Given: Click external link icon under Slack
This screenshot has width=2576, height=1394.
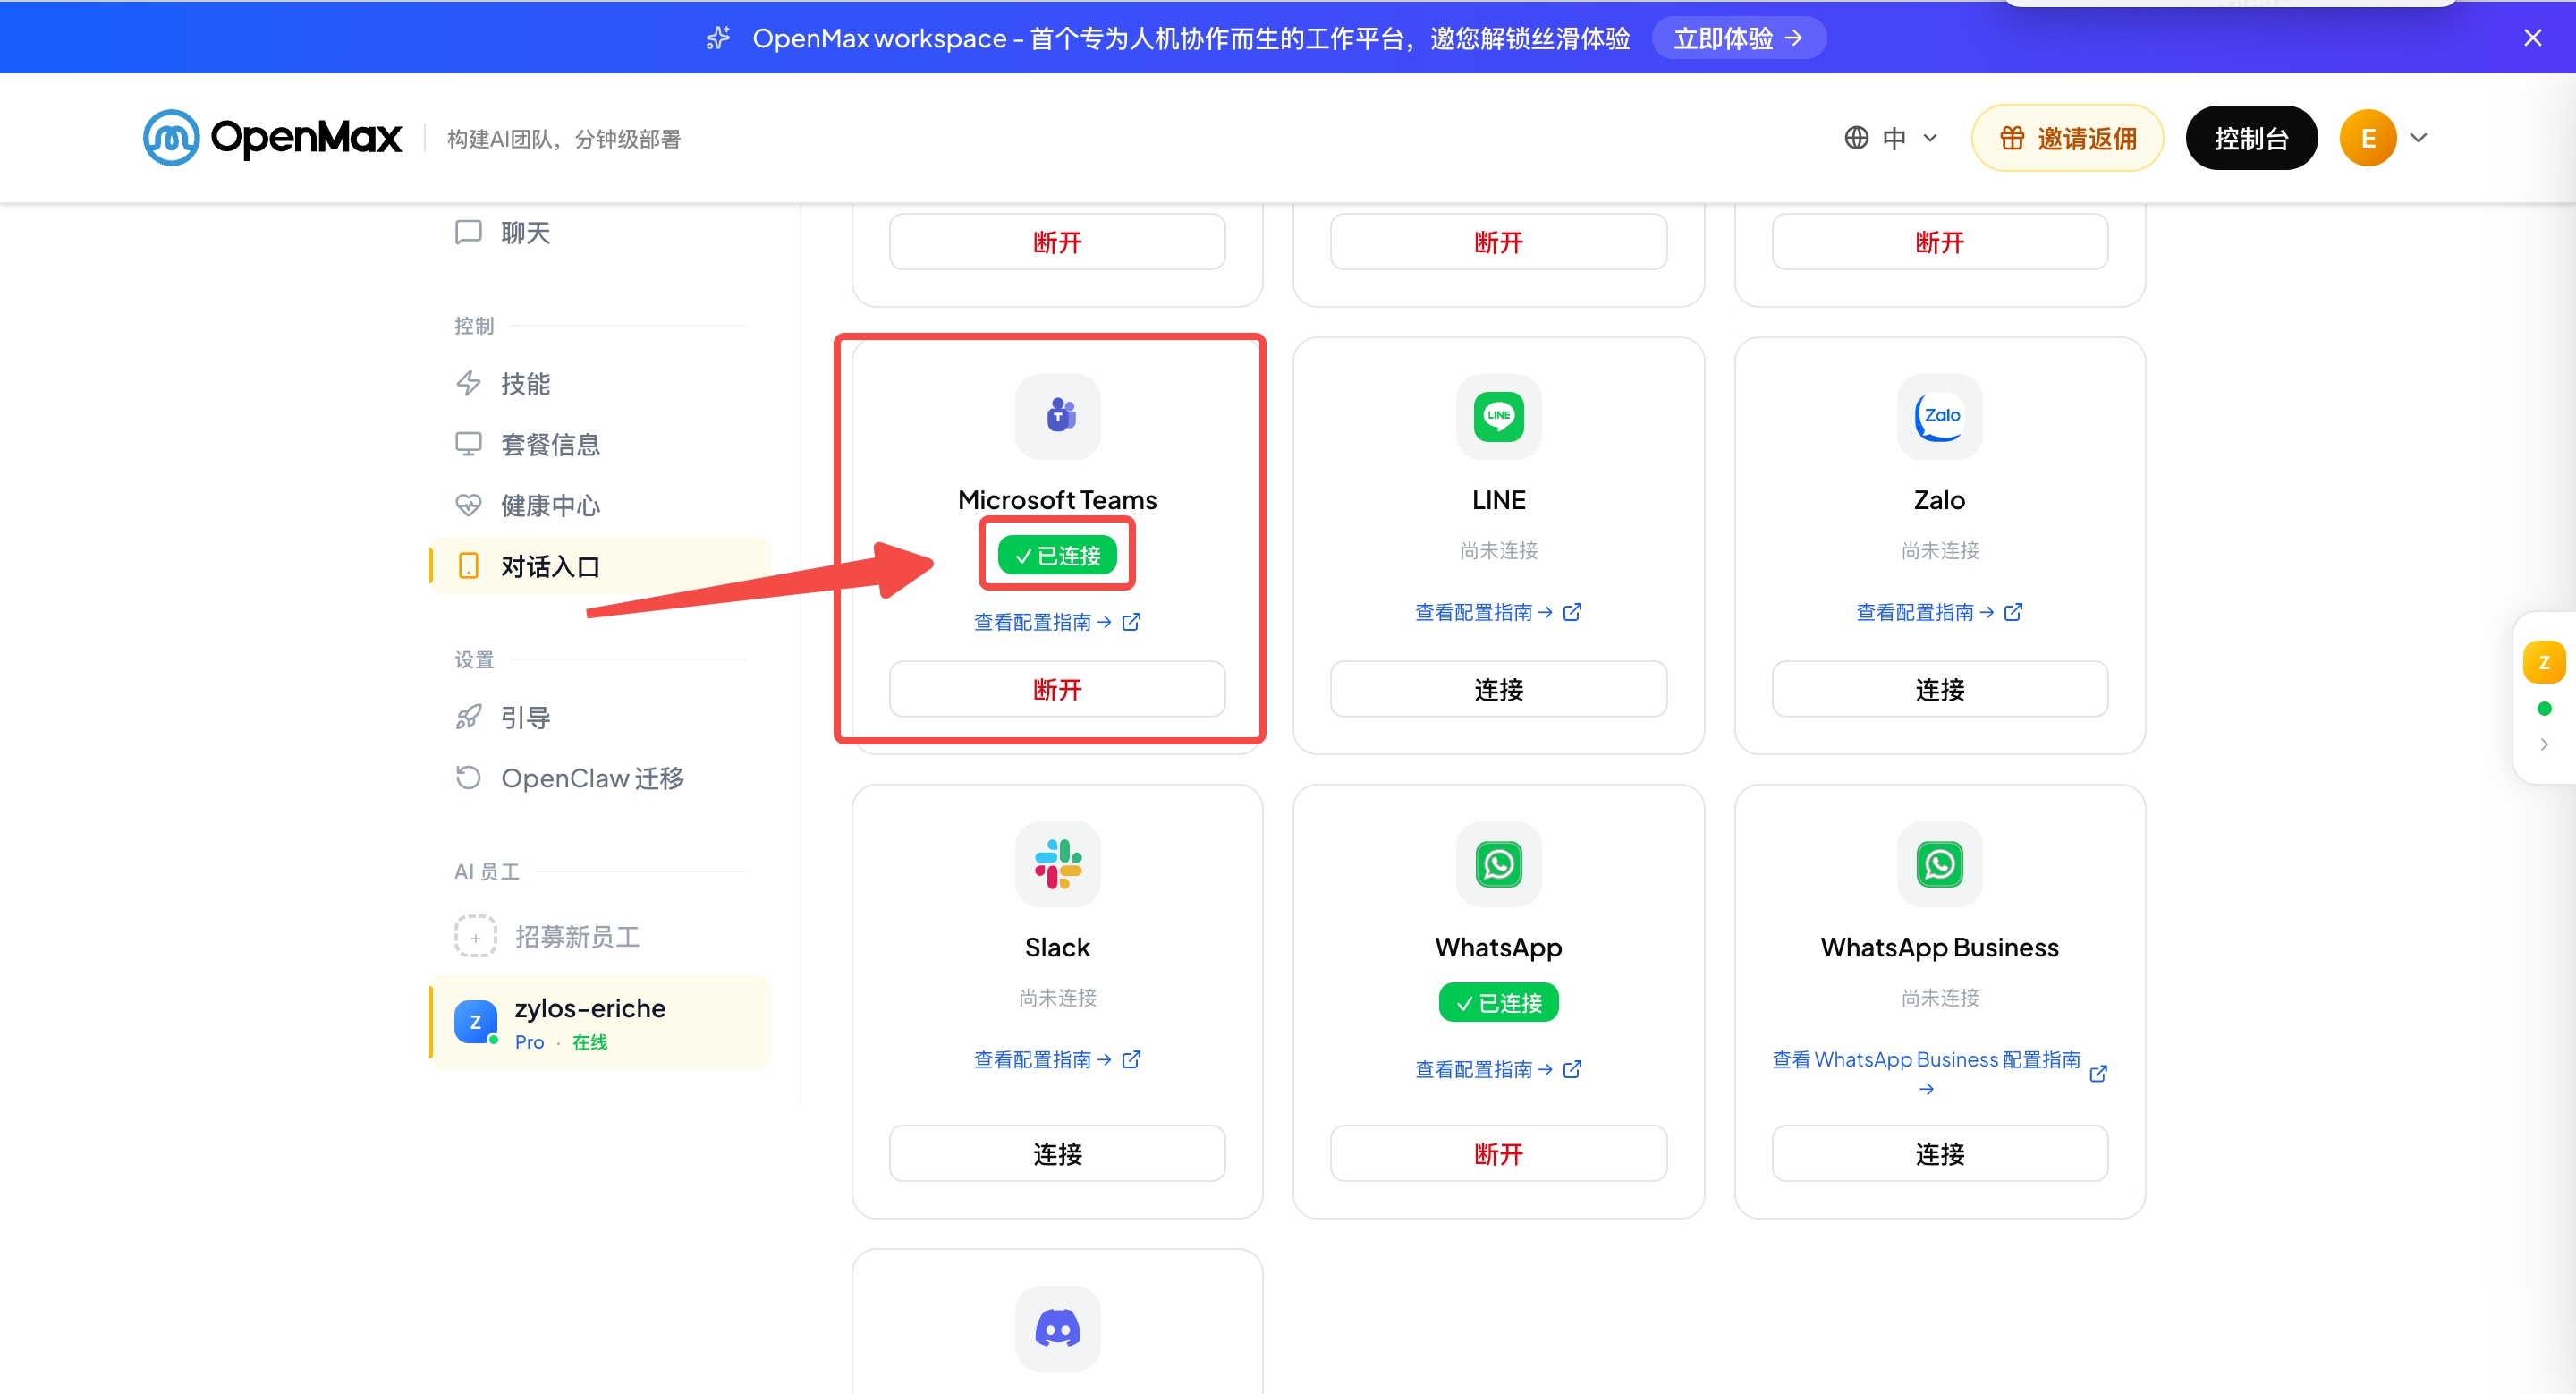Looking at the screenshot, I should coord(1131,1059).
